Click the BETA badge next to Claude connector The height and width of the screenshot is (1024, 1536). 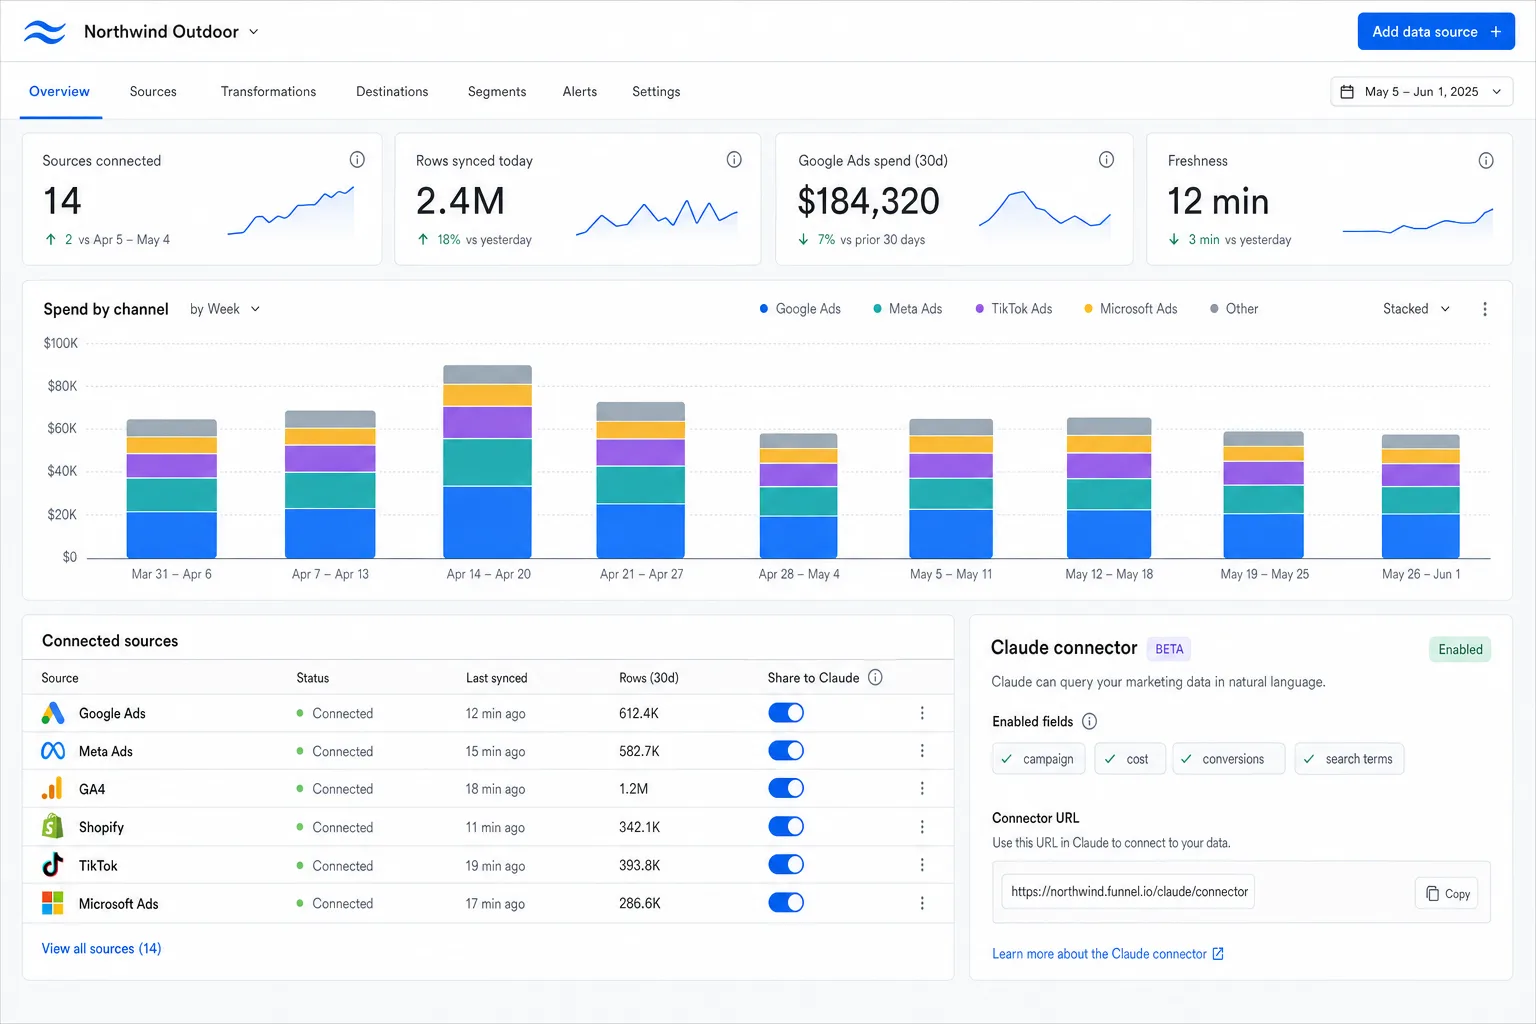(x=1169, y=649)
